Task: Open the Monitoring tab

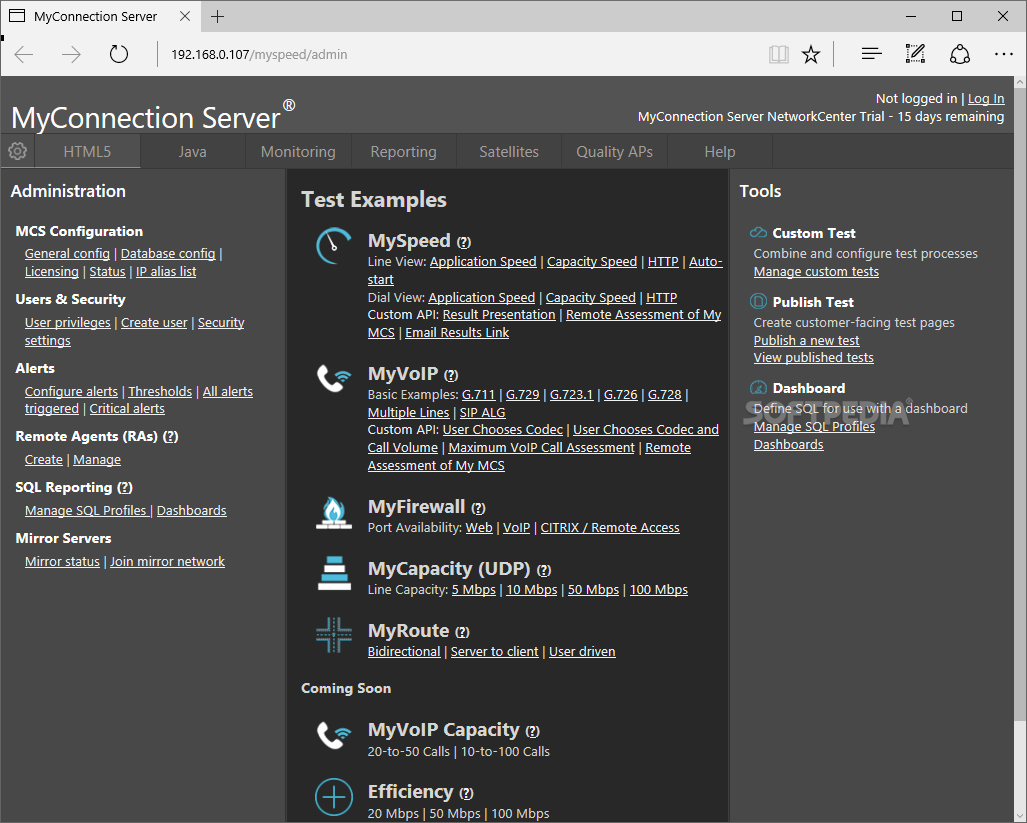Action: [298, 151]
